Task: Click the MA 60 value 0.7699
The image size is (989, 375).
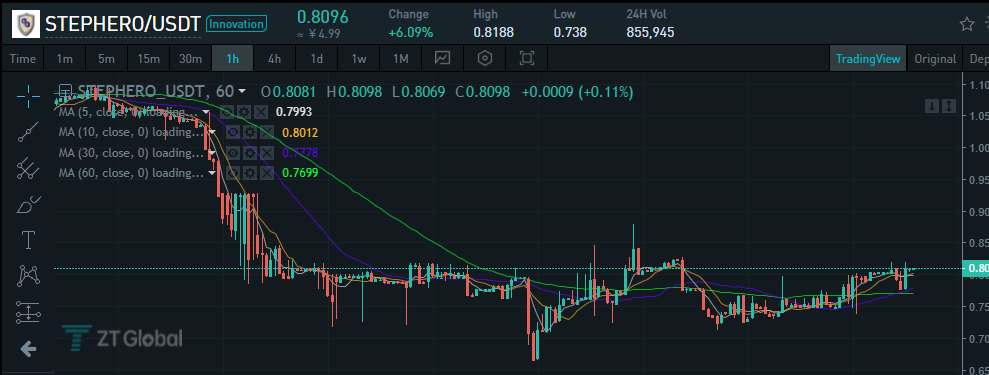Action: 300,173
